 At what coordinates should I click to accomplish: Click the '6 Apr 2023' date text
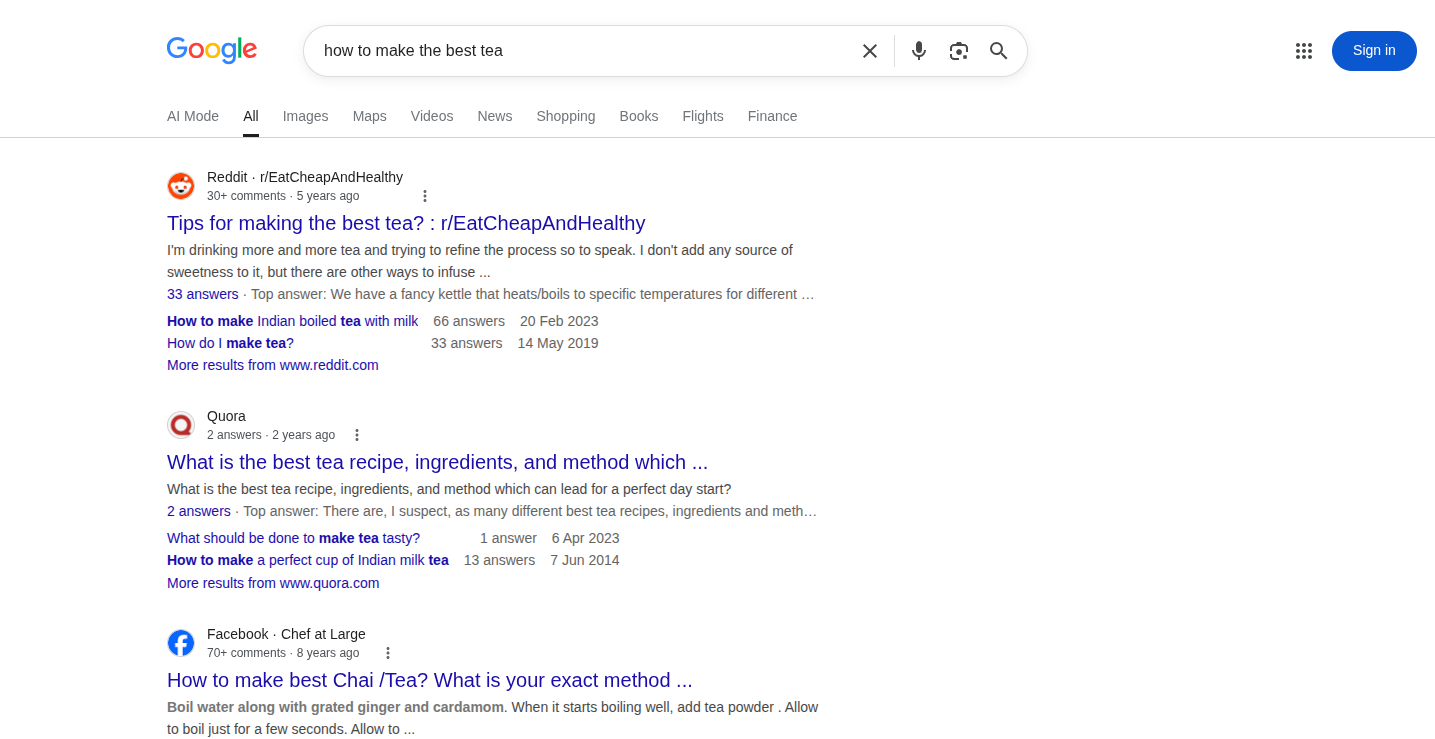(x=586, y=538)
